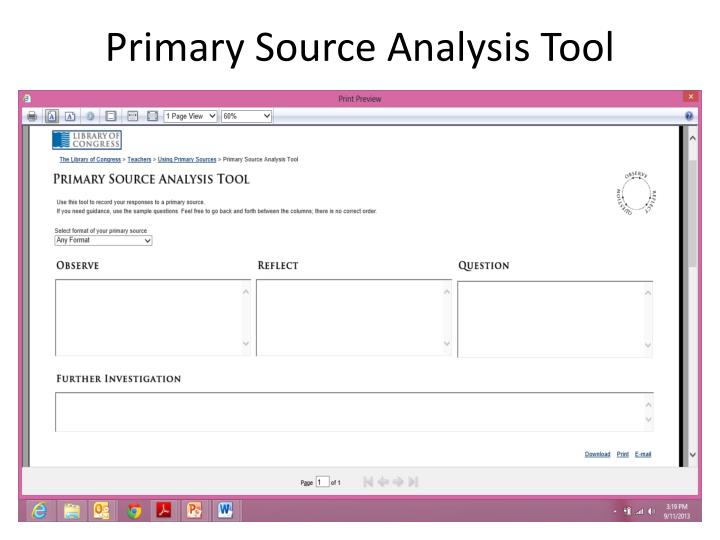
Task: Click the Download link
Action: point(597,454)
